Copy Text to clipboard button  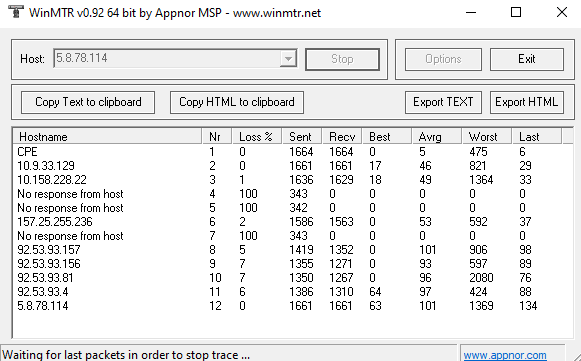point(88,102)
